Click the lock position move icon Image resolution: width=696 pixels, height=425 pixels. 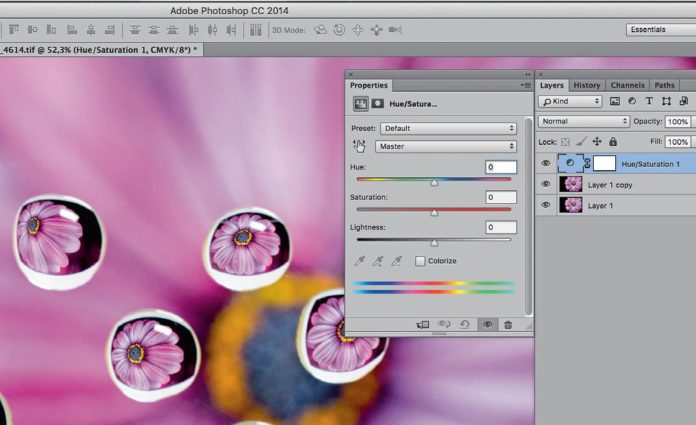[x=597, y=142]
